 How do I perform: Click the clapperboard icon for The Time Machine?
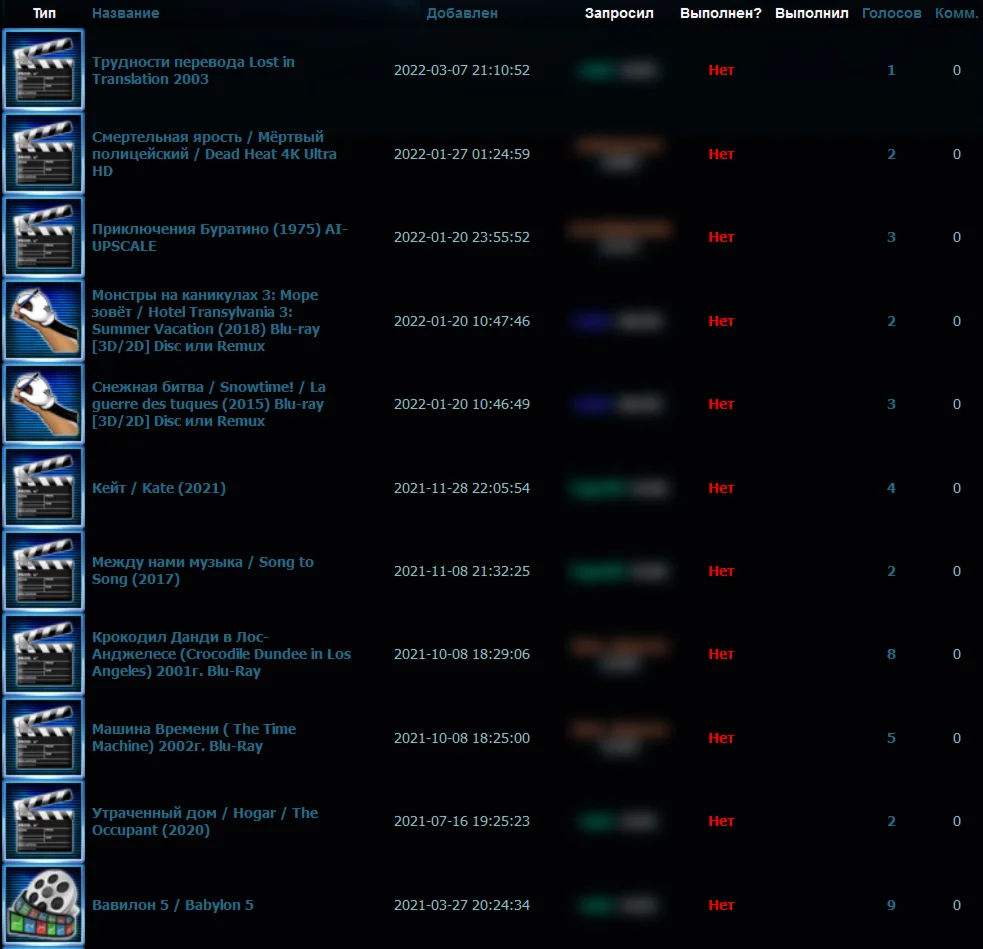coord(43,738)
